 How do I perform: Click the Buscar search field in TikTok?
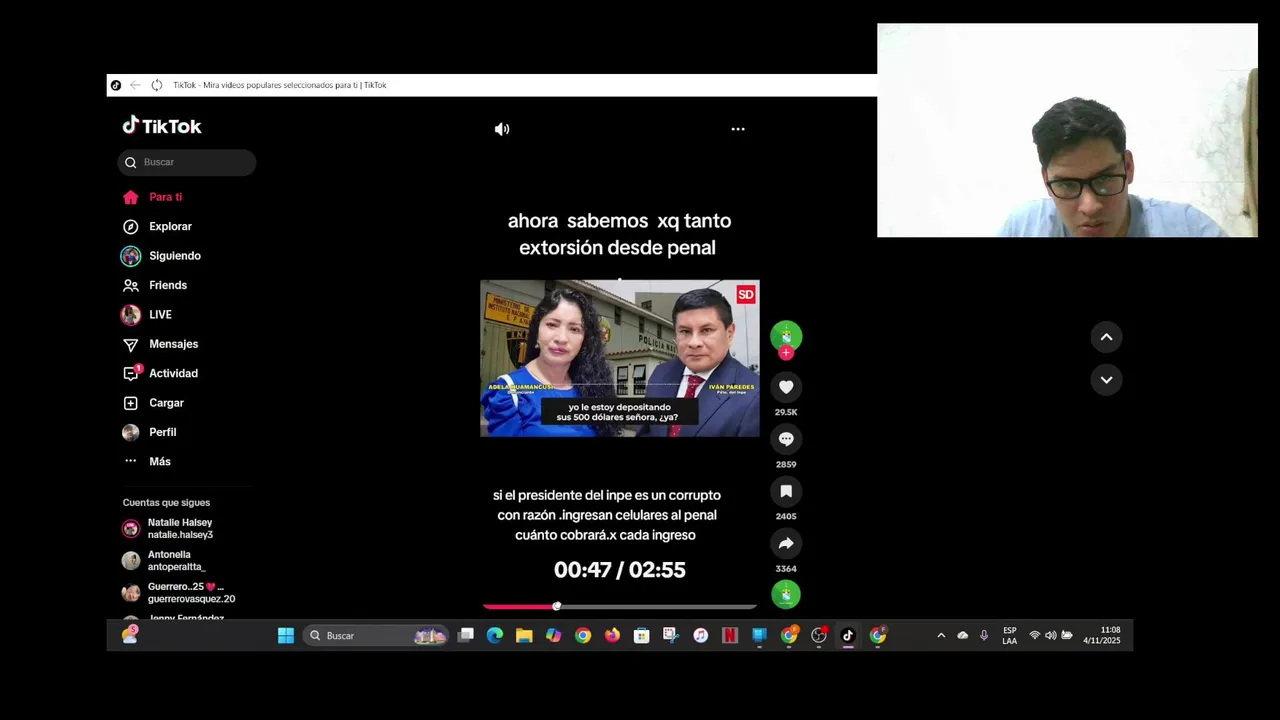pyautogui.click(x=187, y=162)
